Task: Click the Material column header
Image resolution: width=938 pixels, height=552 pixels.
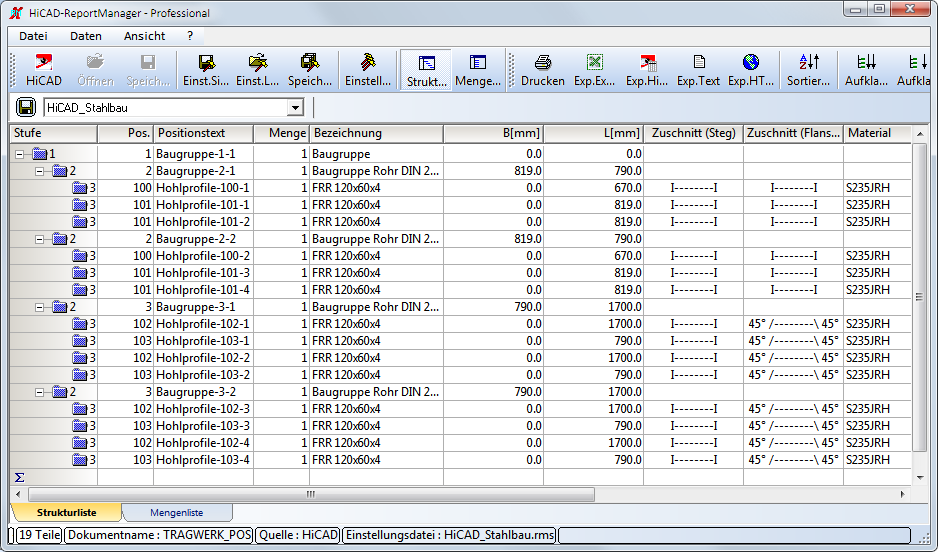Action: pyautogui.click(x=869, y=133)
